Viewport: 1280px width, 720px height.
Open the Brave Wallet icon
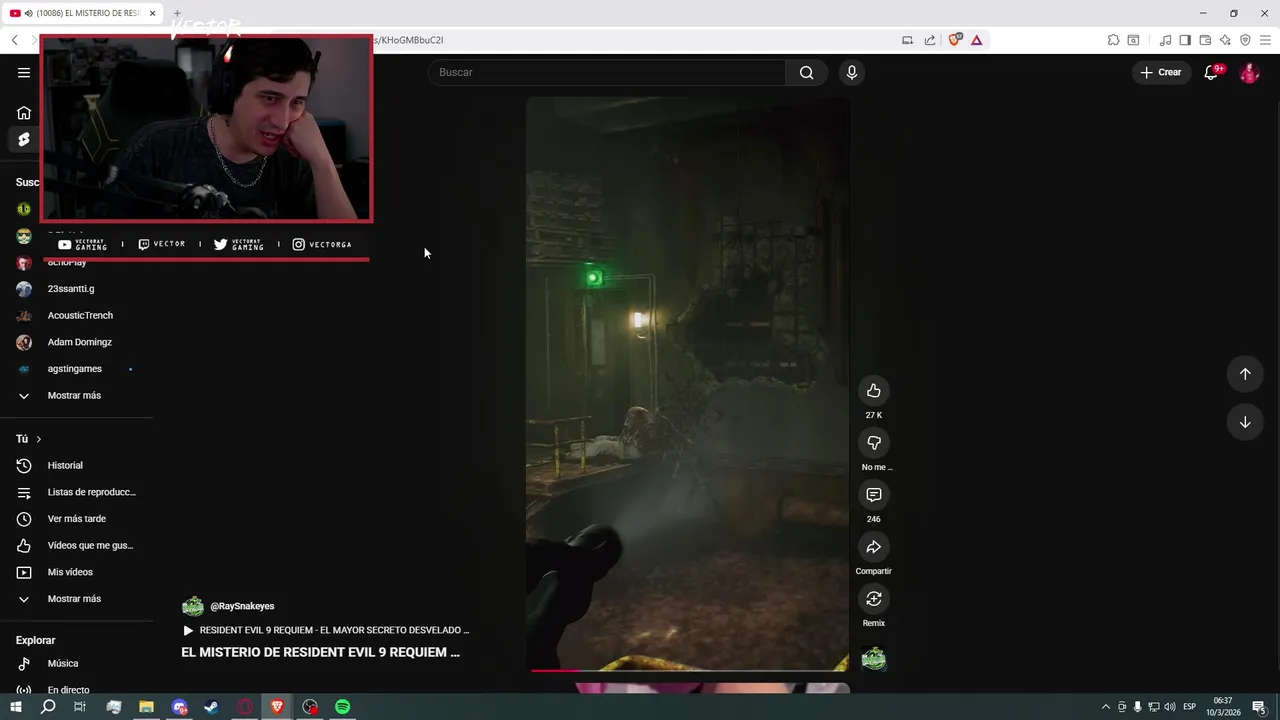pyautogui.click(x=1205, y=40)
